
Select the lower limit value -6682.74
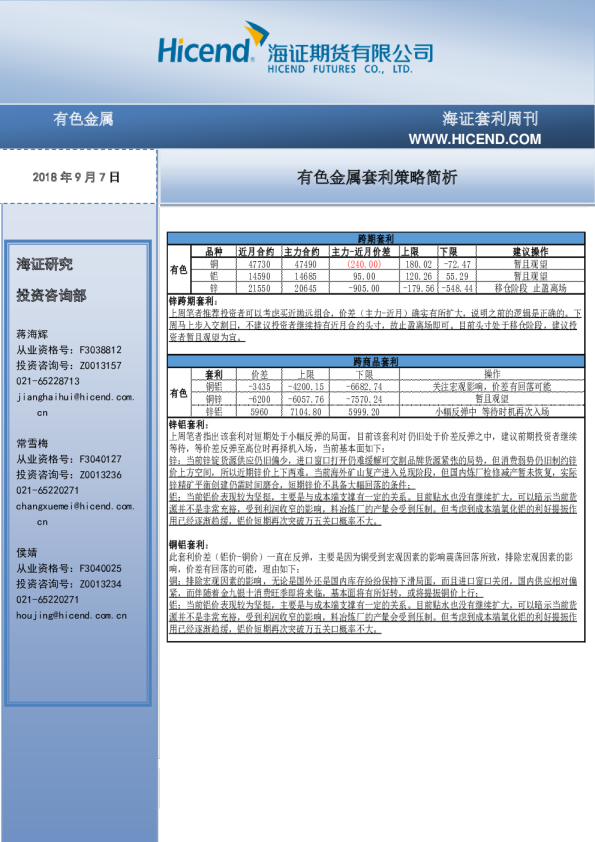[x=364, y=387]
